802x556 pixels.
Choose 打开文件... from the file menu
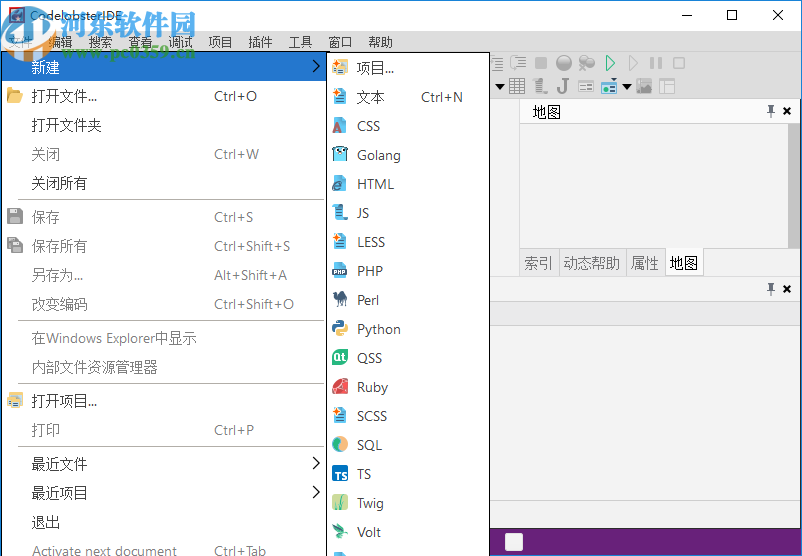[164, 96]
